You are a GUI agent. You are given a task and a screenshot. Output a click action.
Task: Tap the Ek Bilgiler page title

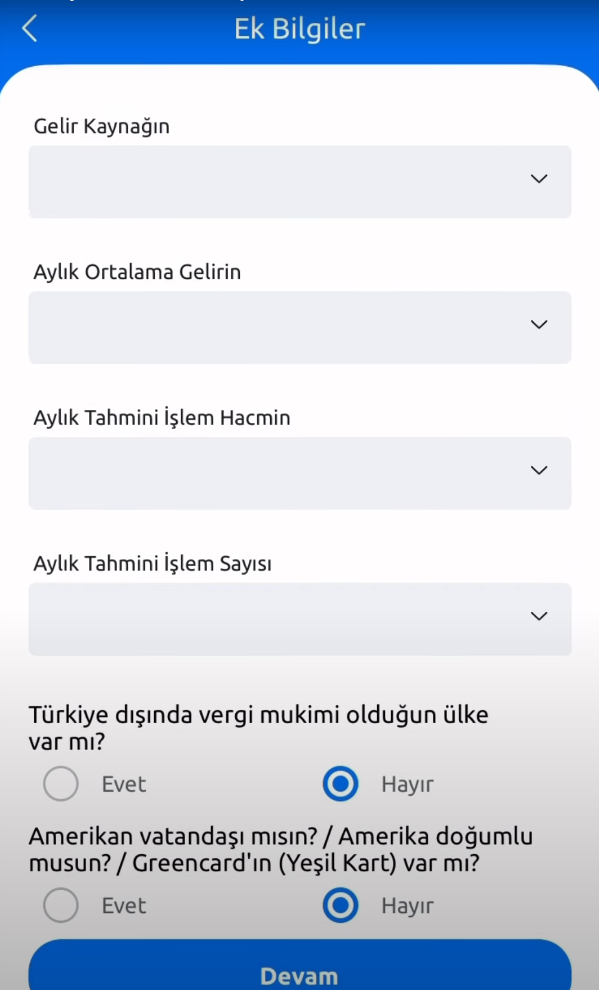(x=300, y=28)
